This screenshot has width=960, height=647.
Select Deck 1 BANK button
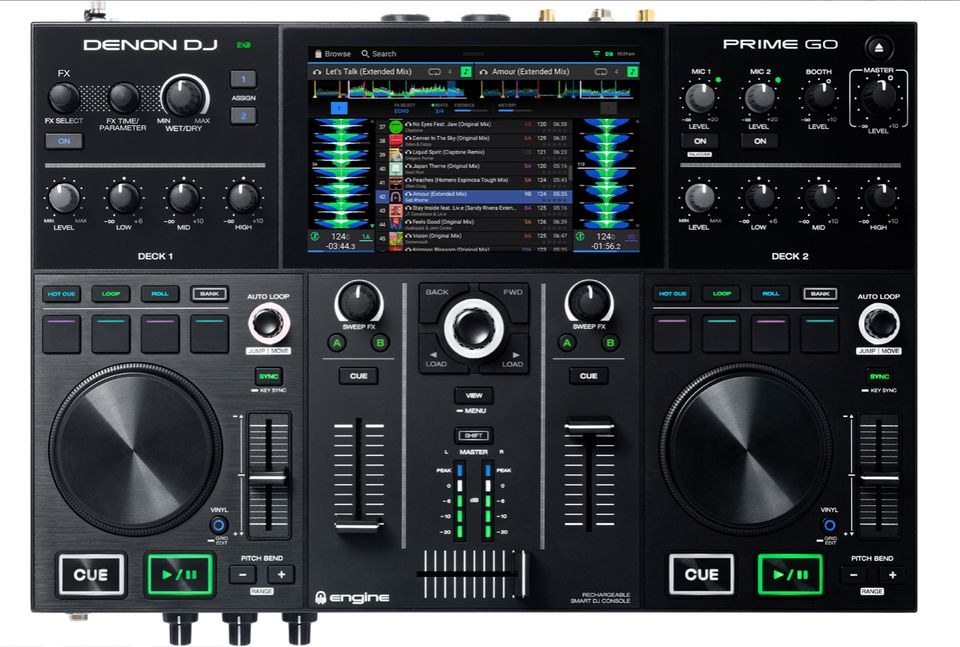[x=209, y=294]
